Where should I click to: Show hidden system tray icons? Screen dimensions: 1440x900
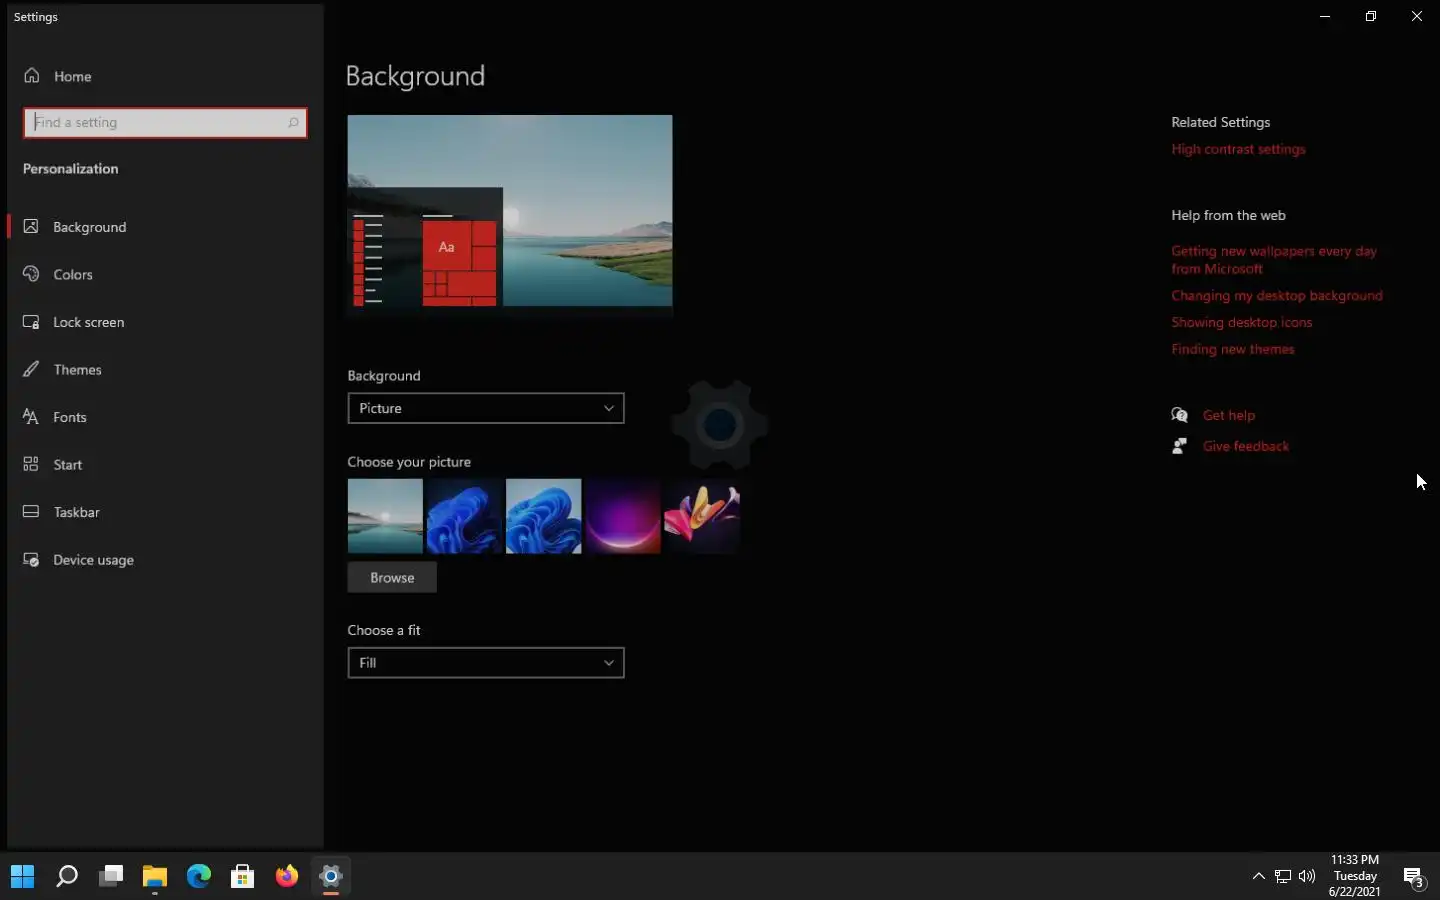(1259, 877)
